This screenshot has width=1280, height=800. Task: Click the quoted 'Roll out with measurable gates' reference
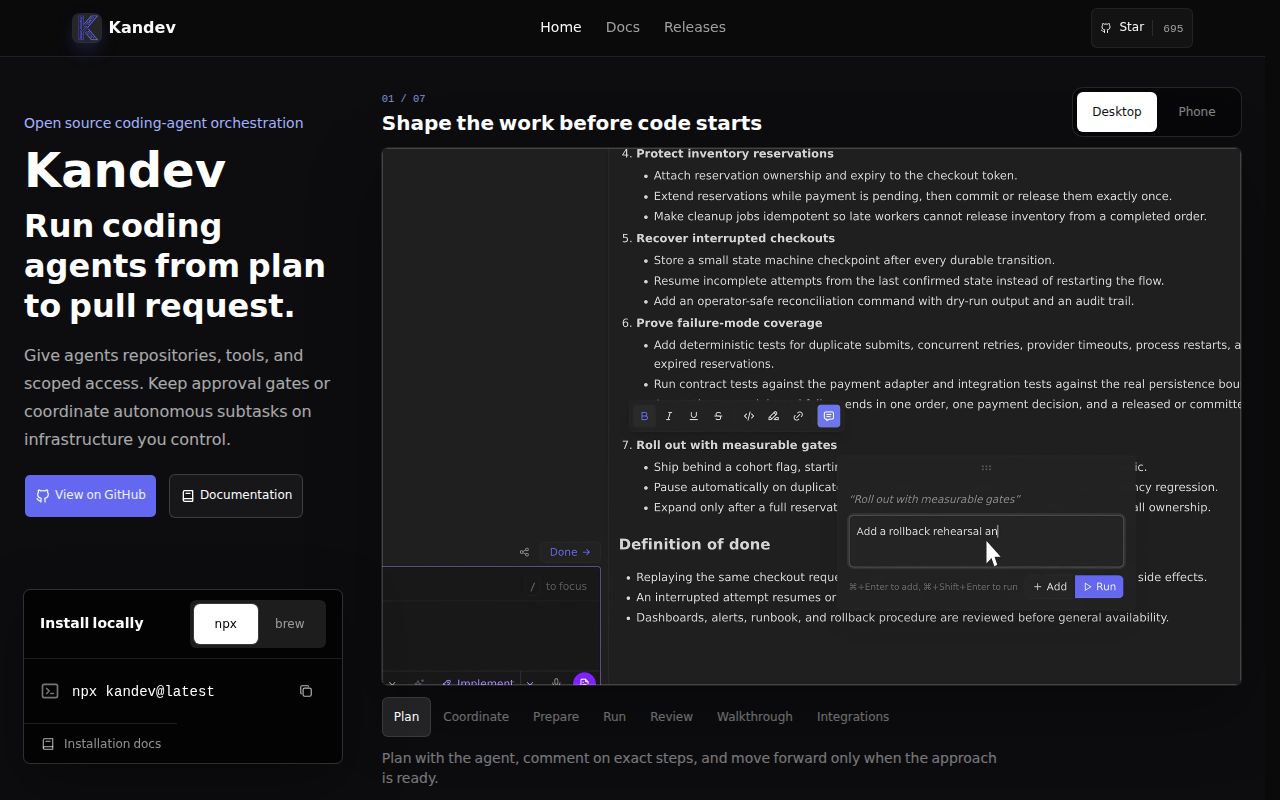pyautogui.click(x=935, y=499)
